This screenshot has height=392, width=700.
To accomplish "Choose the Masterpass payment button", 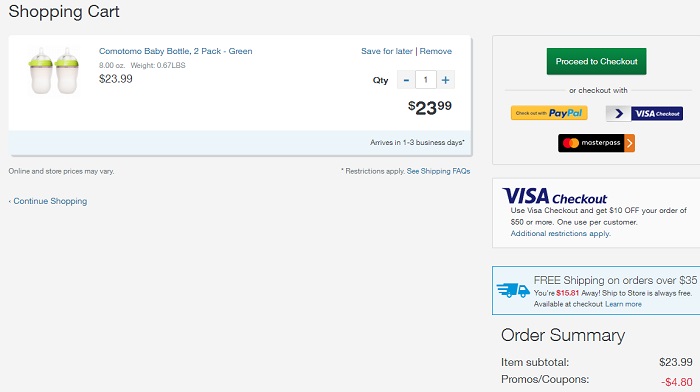I will coord(596,143).
